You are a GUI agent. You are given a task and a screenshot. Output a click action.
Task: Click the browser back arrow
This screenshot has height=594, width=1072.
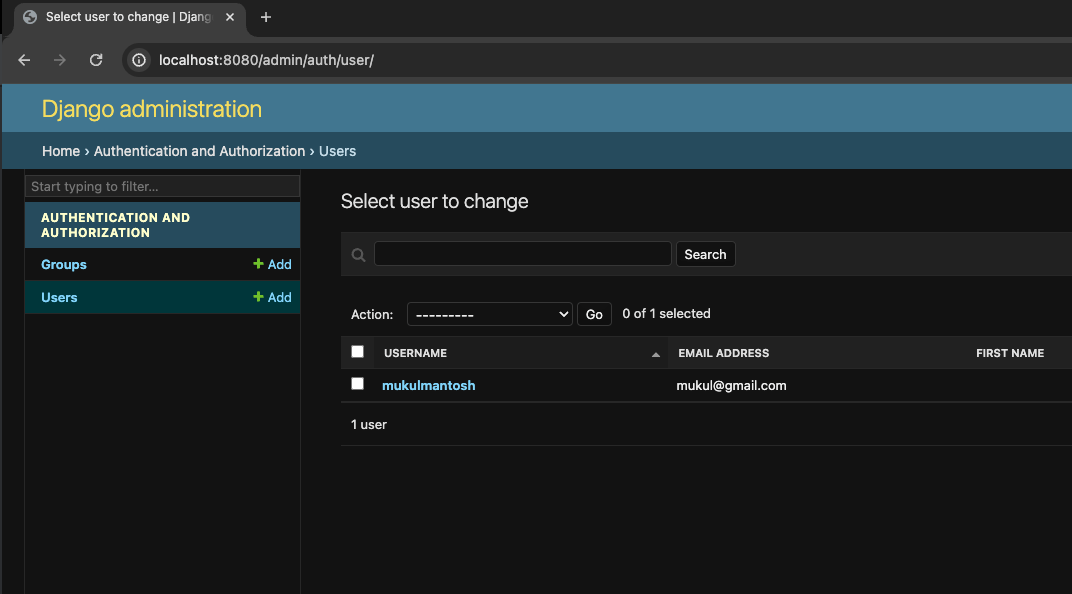[24, 60]
